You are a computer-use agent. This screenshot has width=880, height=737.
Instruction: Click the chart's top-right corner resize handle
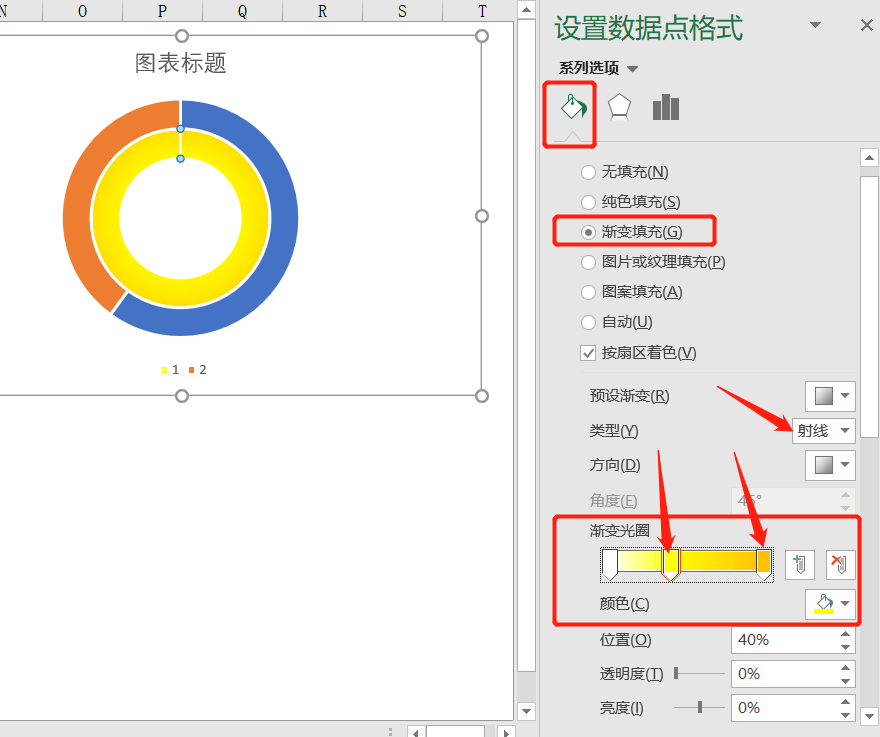tap(482, 36)
